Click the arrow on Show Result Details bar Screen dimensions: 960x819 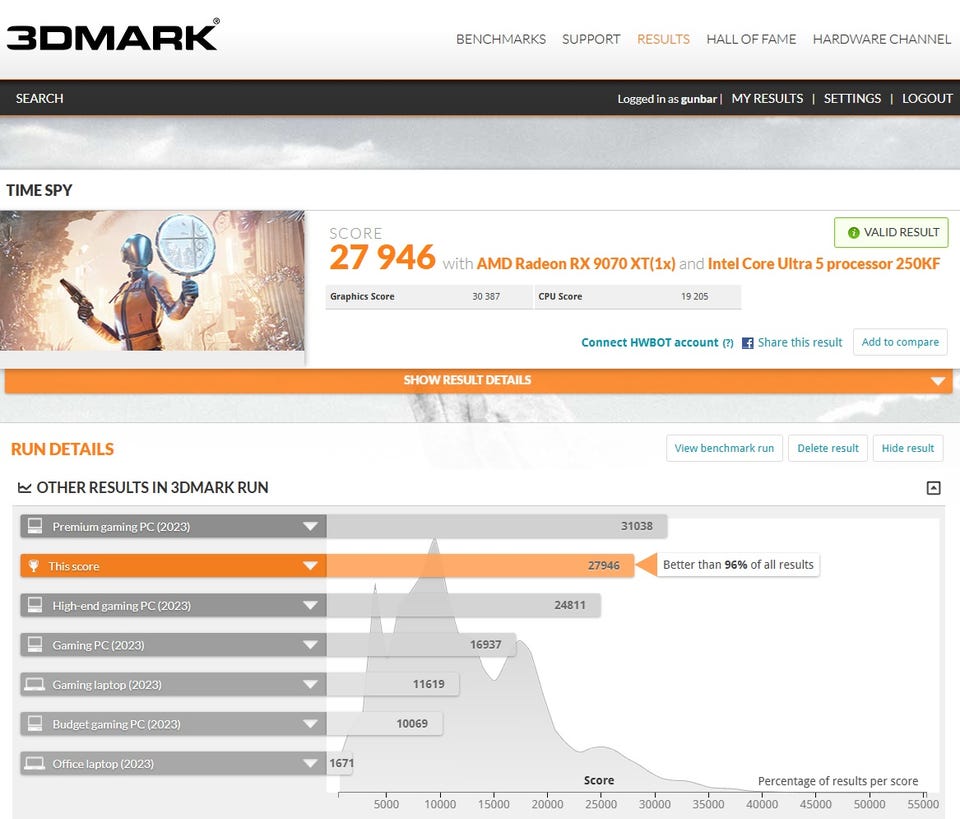(937, 381)
